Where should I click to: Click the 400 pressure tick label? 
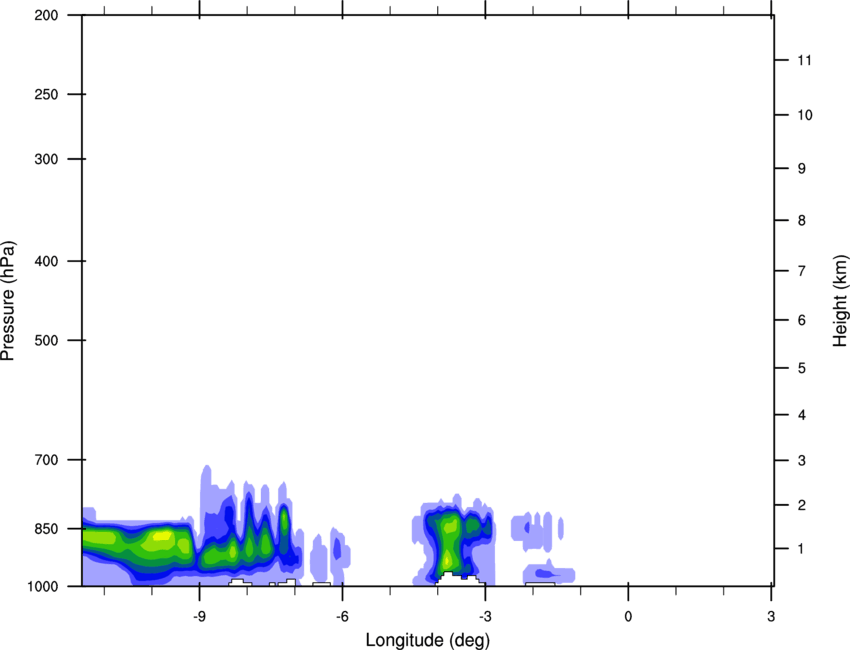tap(46, 261)
